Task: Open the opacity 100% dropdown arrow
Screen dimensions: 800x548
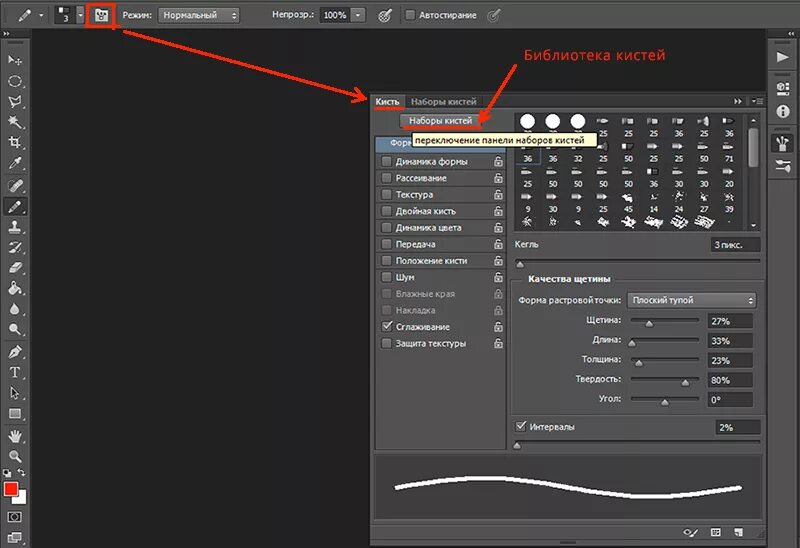Action: (358, 15)
